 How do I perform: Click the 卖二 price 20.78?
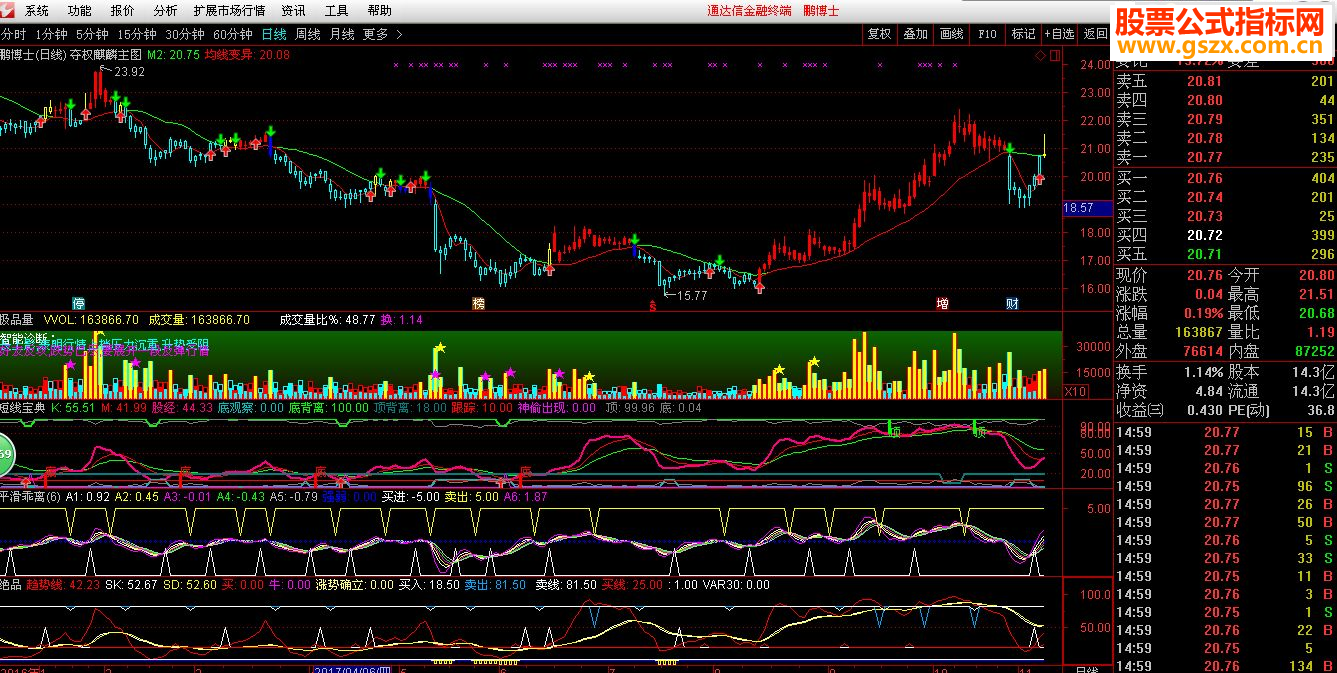point(1204,139)
